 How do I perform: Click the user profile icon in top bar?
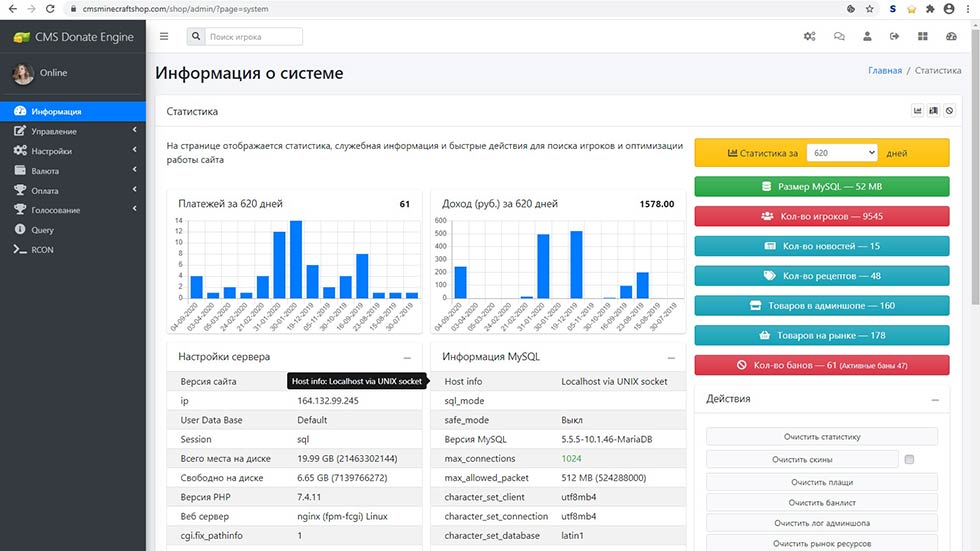[x=867, y=37]
